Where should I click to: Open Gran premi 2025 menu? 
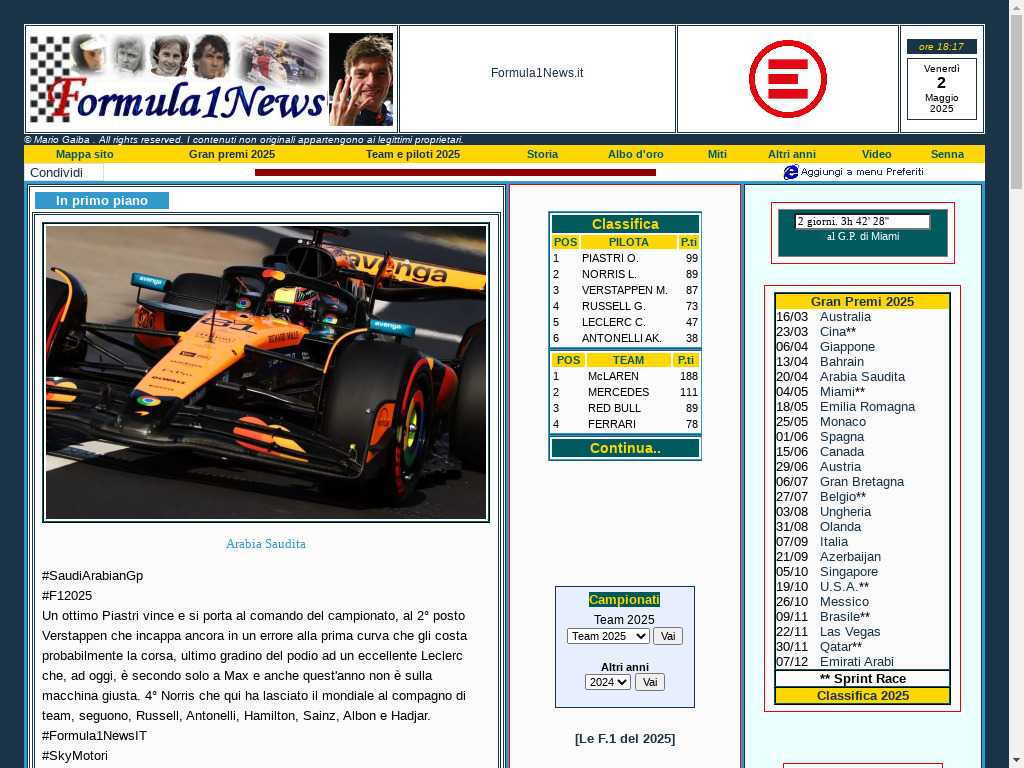point(232,154)
